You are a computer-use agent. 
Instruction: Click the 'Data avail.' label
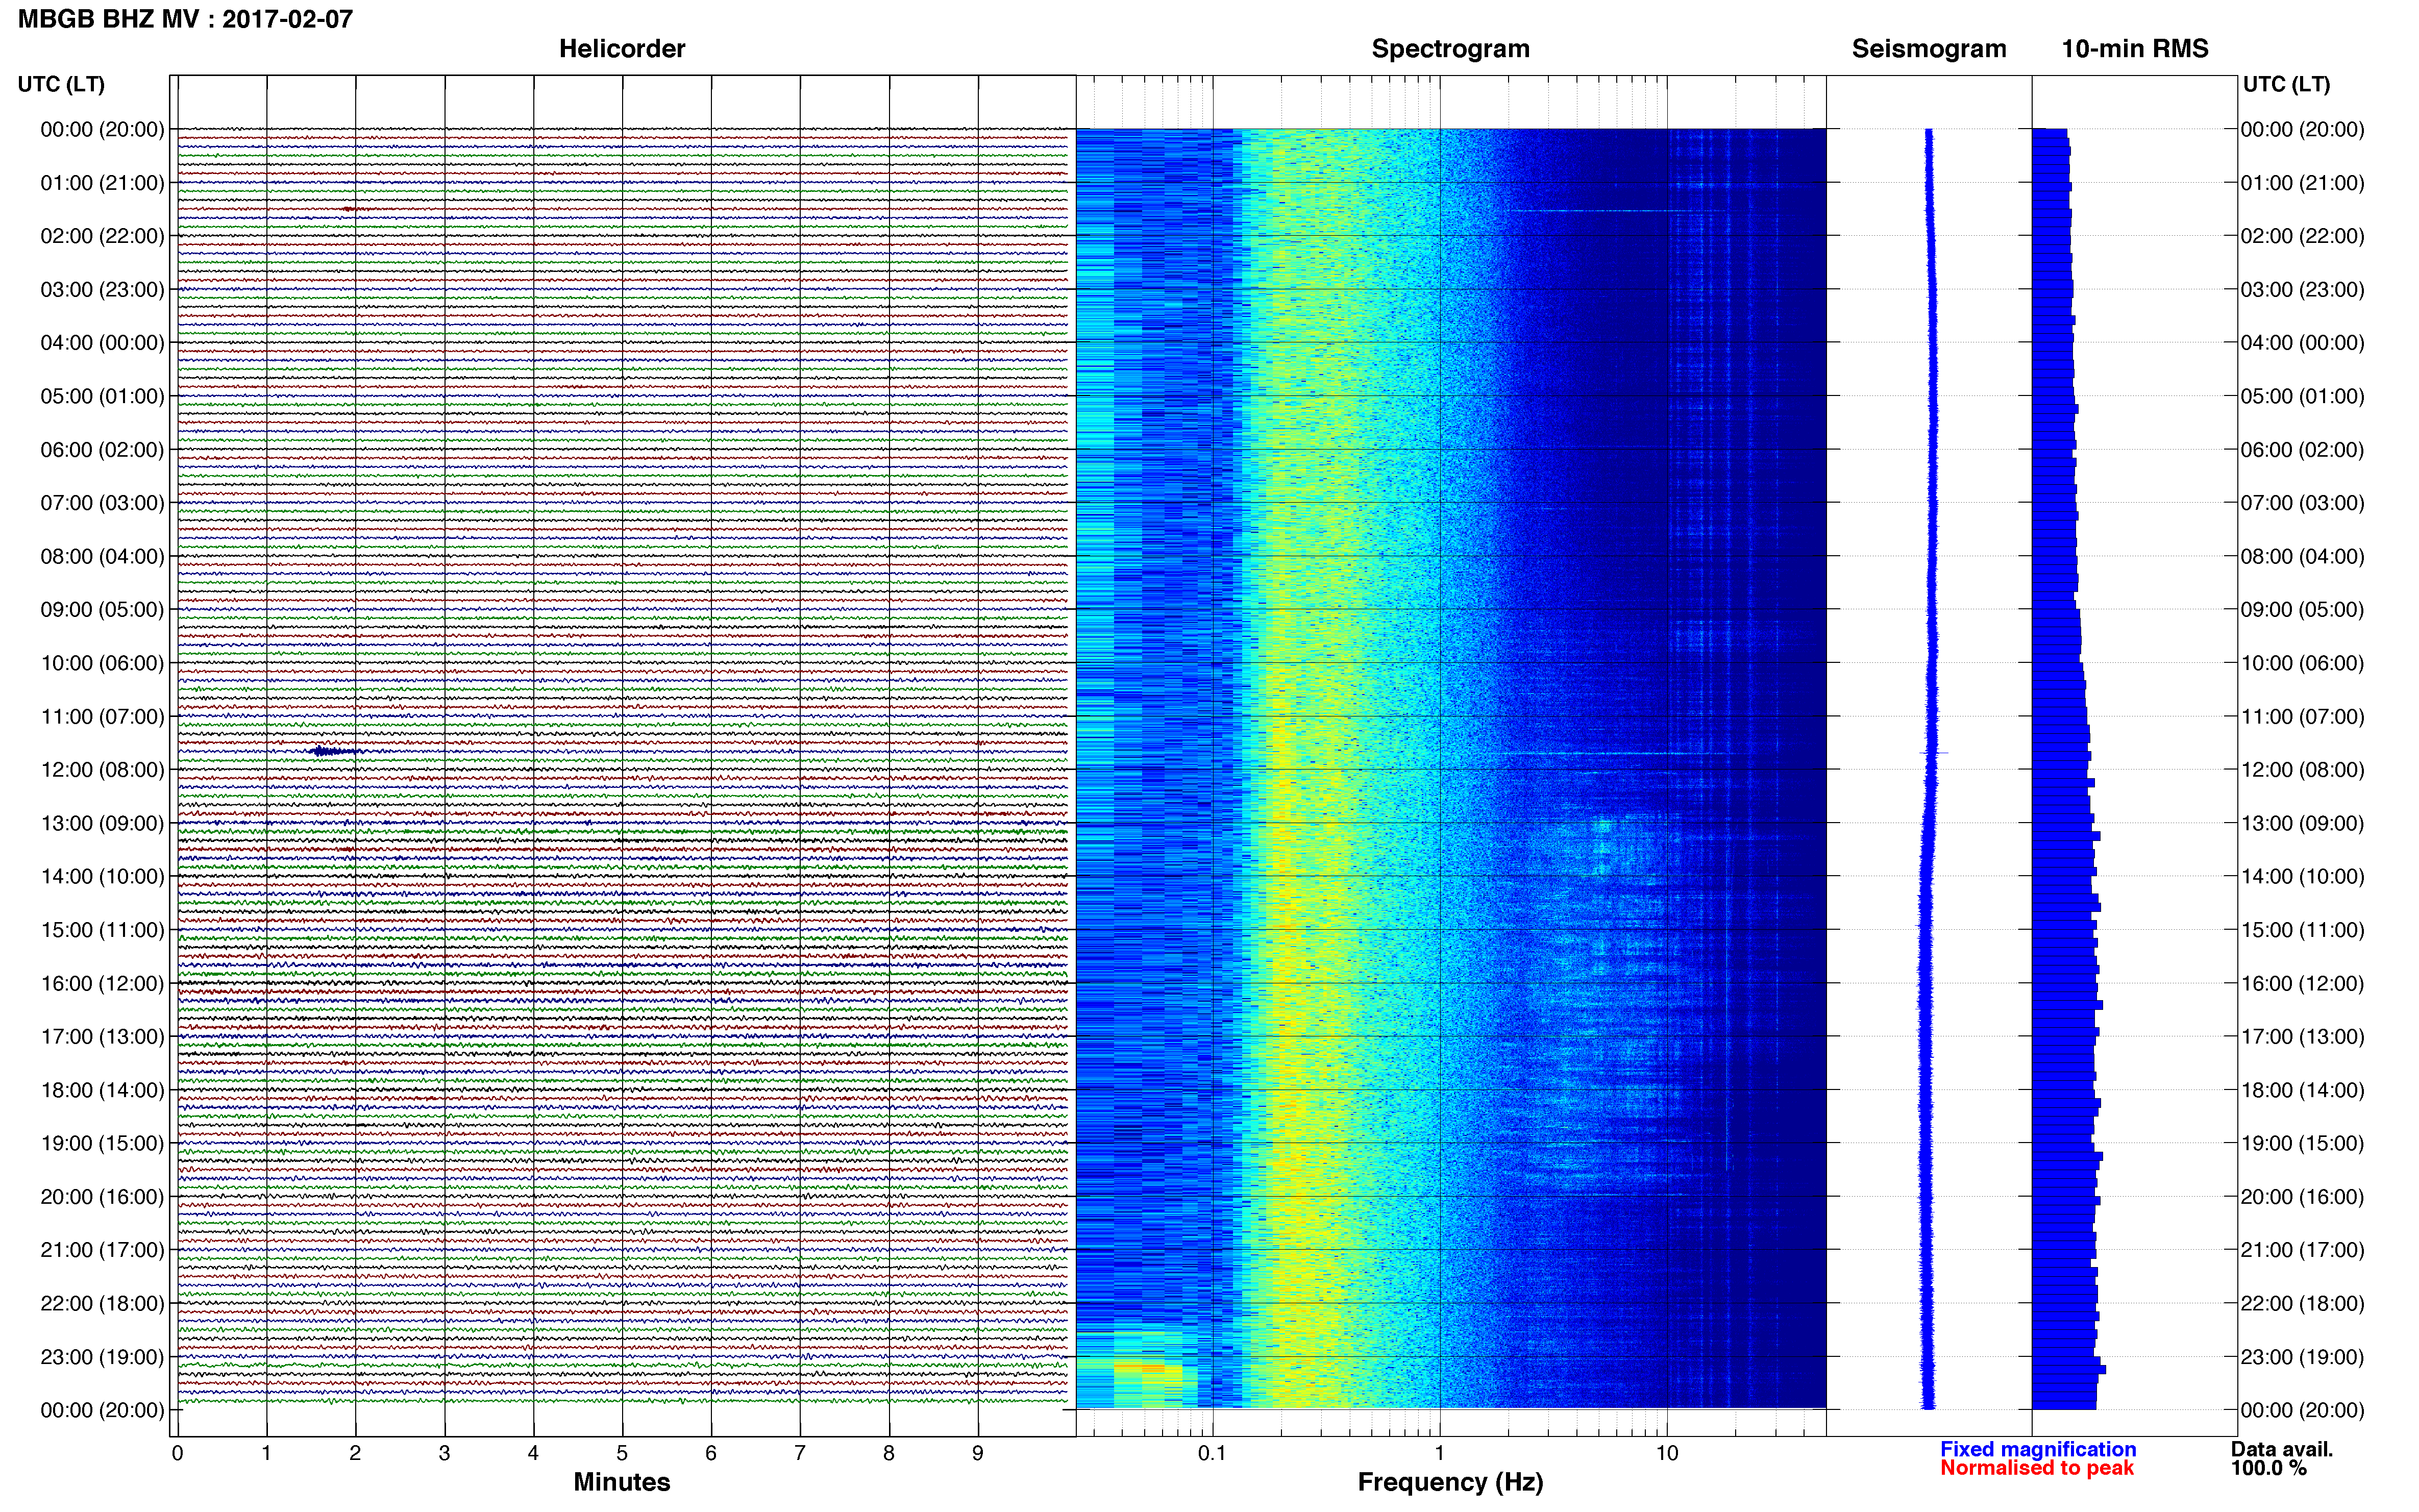tap(2282, 1449)
